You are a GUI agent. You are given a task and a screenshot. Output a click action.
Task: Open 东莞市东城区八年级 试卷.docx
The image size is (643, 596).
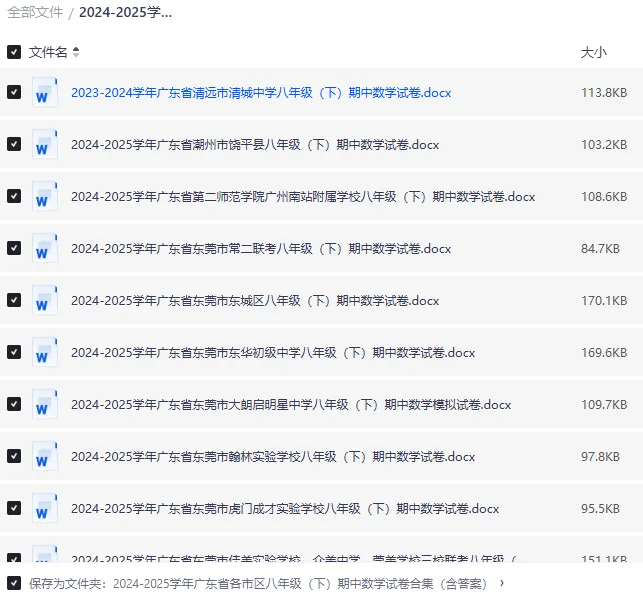point(255,301)
